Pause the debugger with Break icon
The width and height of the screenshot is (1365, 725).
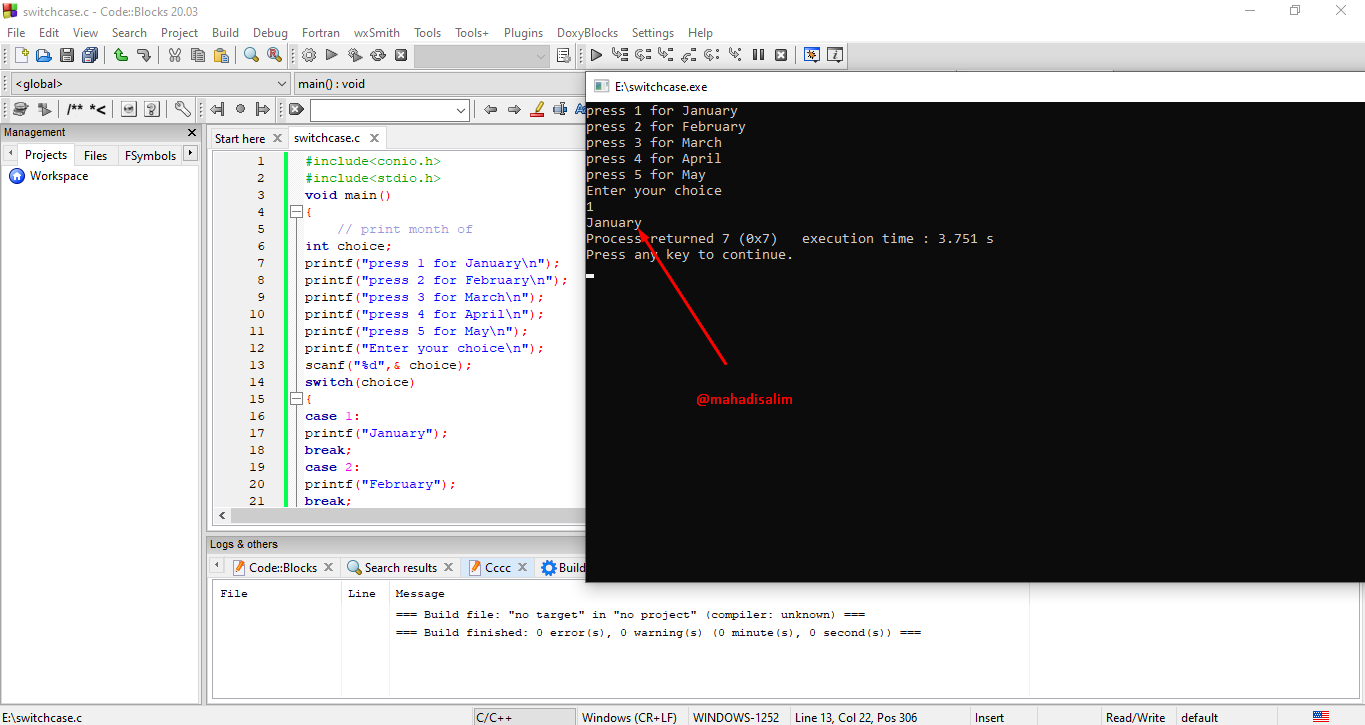pos(758,56)
